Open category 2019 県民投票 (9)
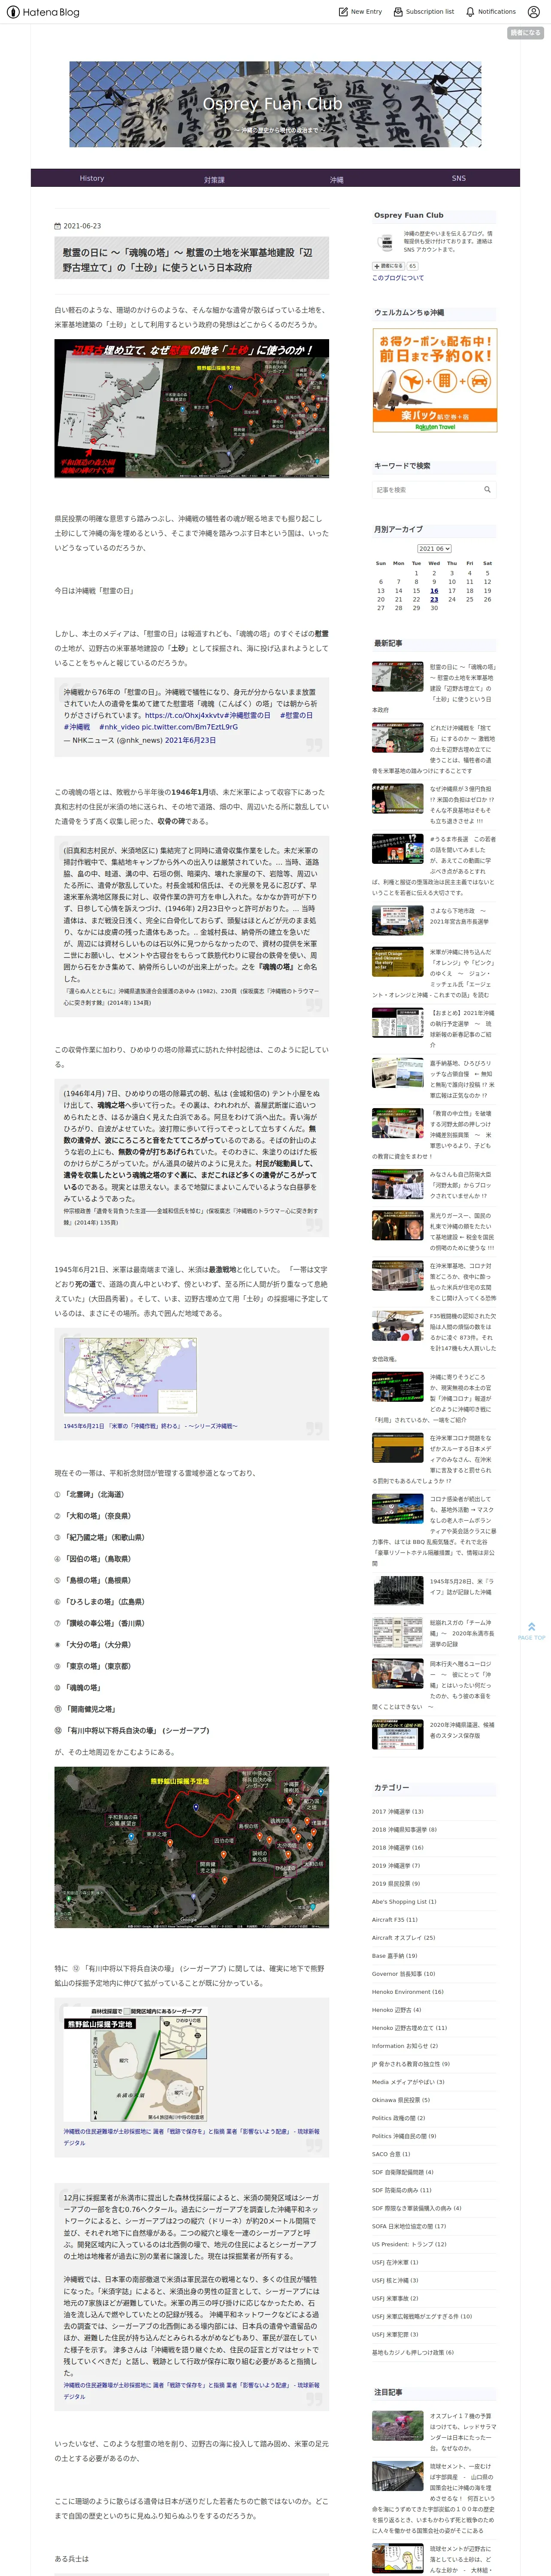 click(x=396, y=1883)
